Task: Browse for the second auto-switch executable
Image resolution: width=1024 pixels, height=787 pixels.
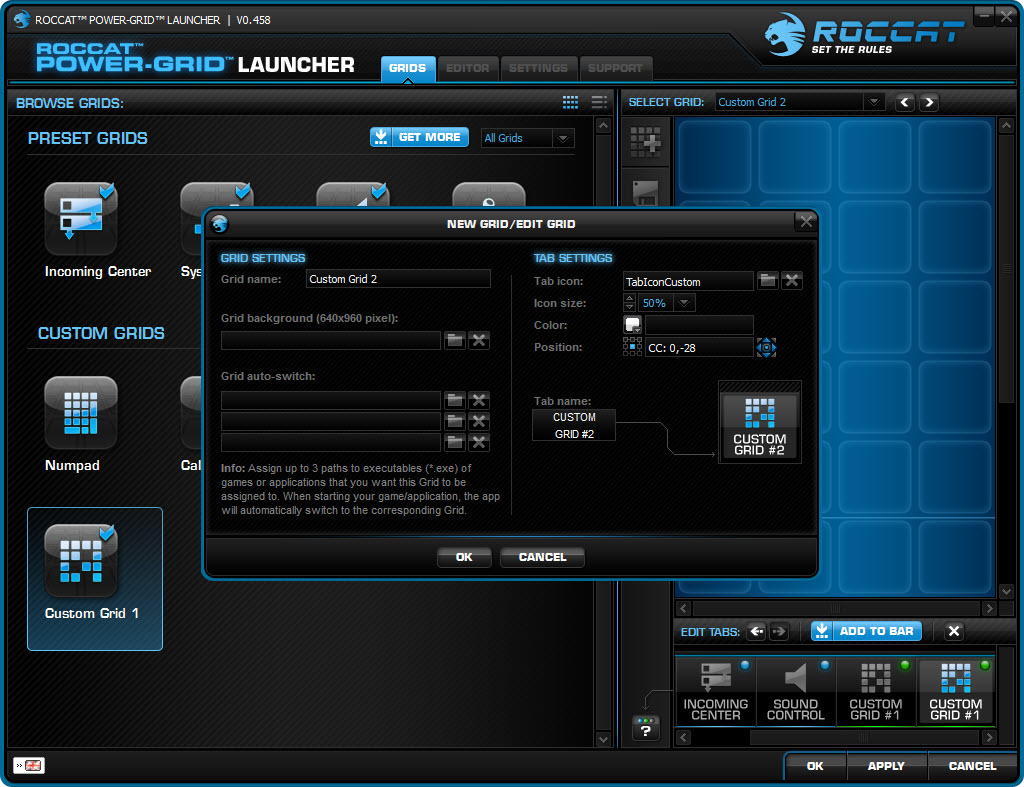Action: point(455,421)
